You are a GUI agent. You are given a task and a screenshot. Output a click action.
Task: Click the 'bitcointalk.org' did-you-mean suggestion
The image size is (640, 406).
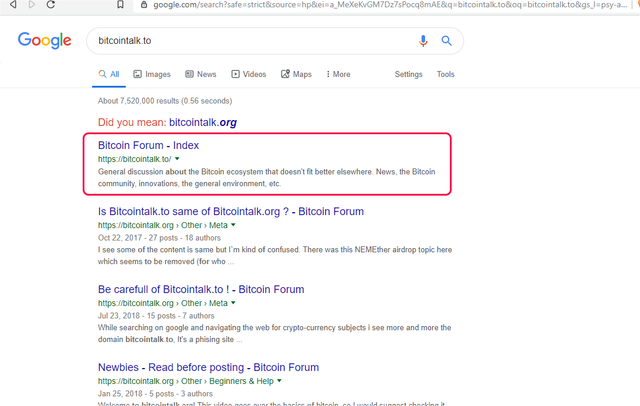coord(203,122)
